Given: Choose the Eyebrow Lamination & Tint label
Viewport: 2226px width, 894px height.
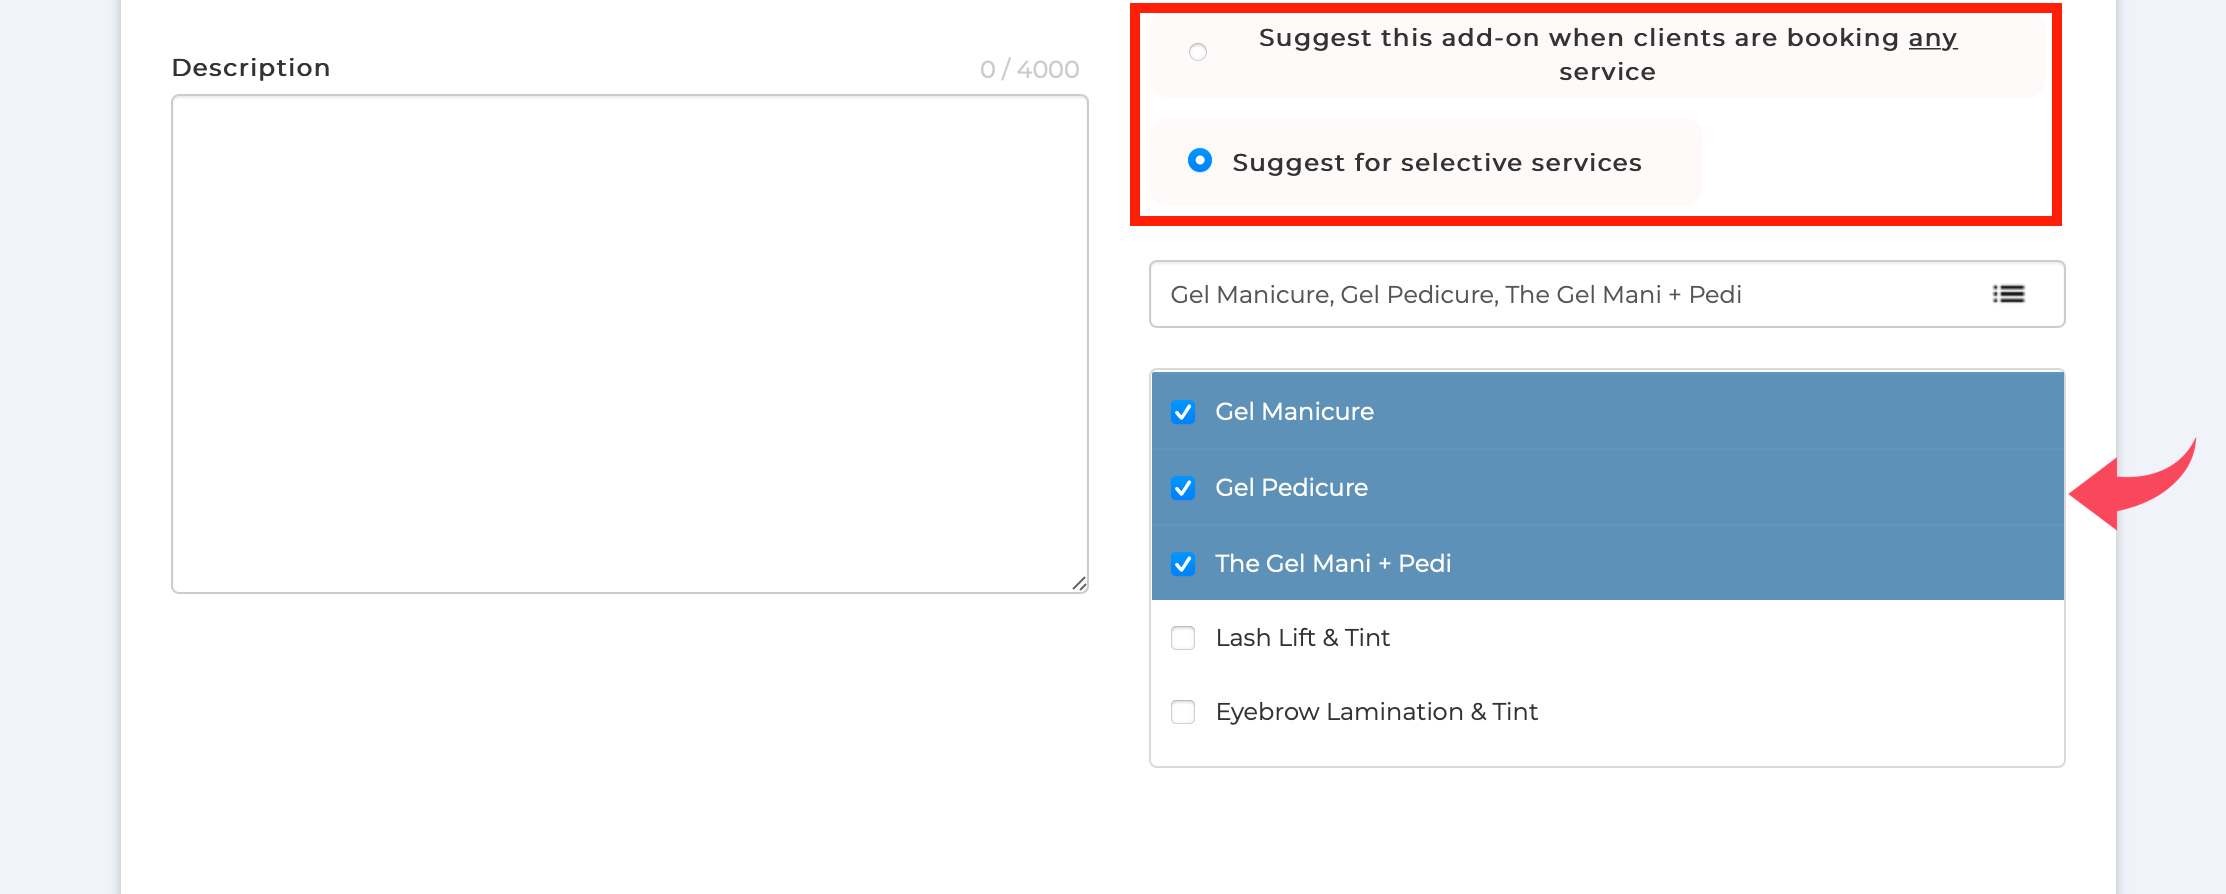Looking at the screenshot, I should click(1376, 711).
